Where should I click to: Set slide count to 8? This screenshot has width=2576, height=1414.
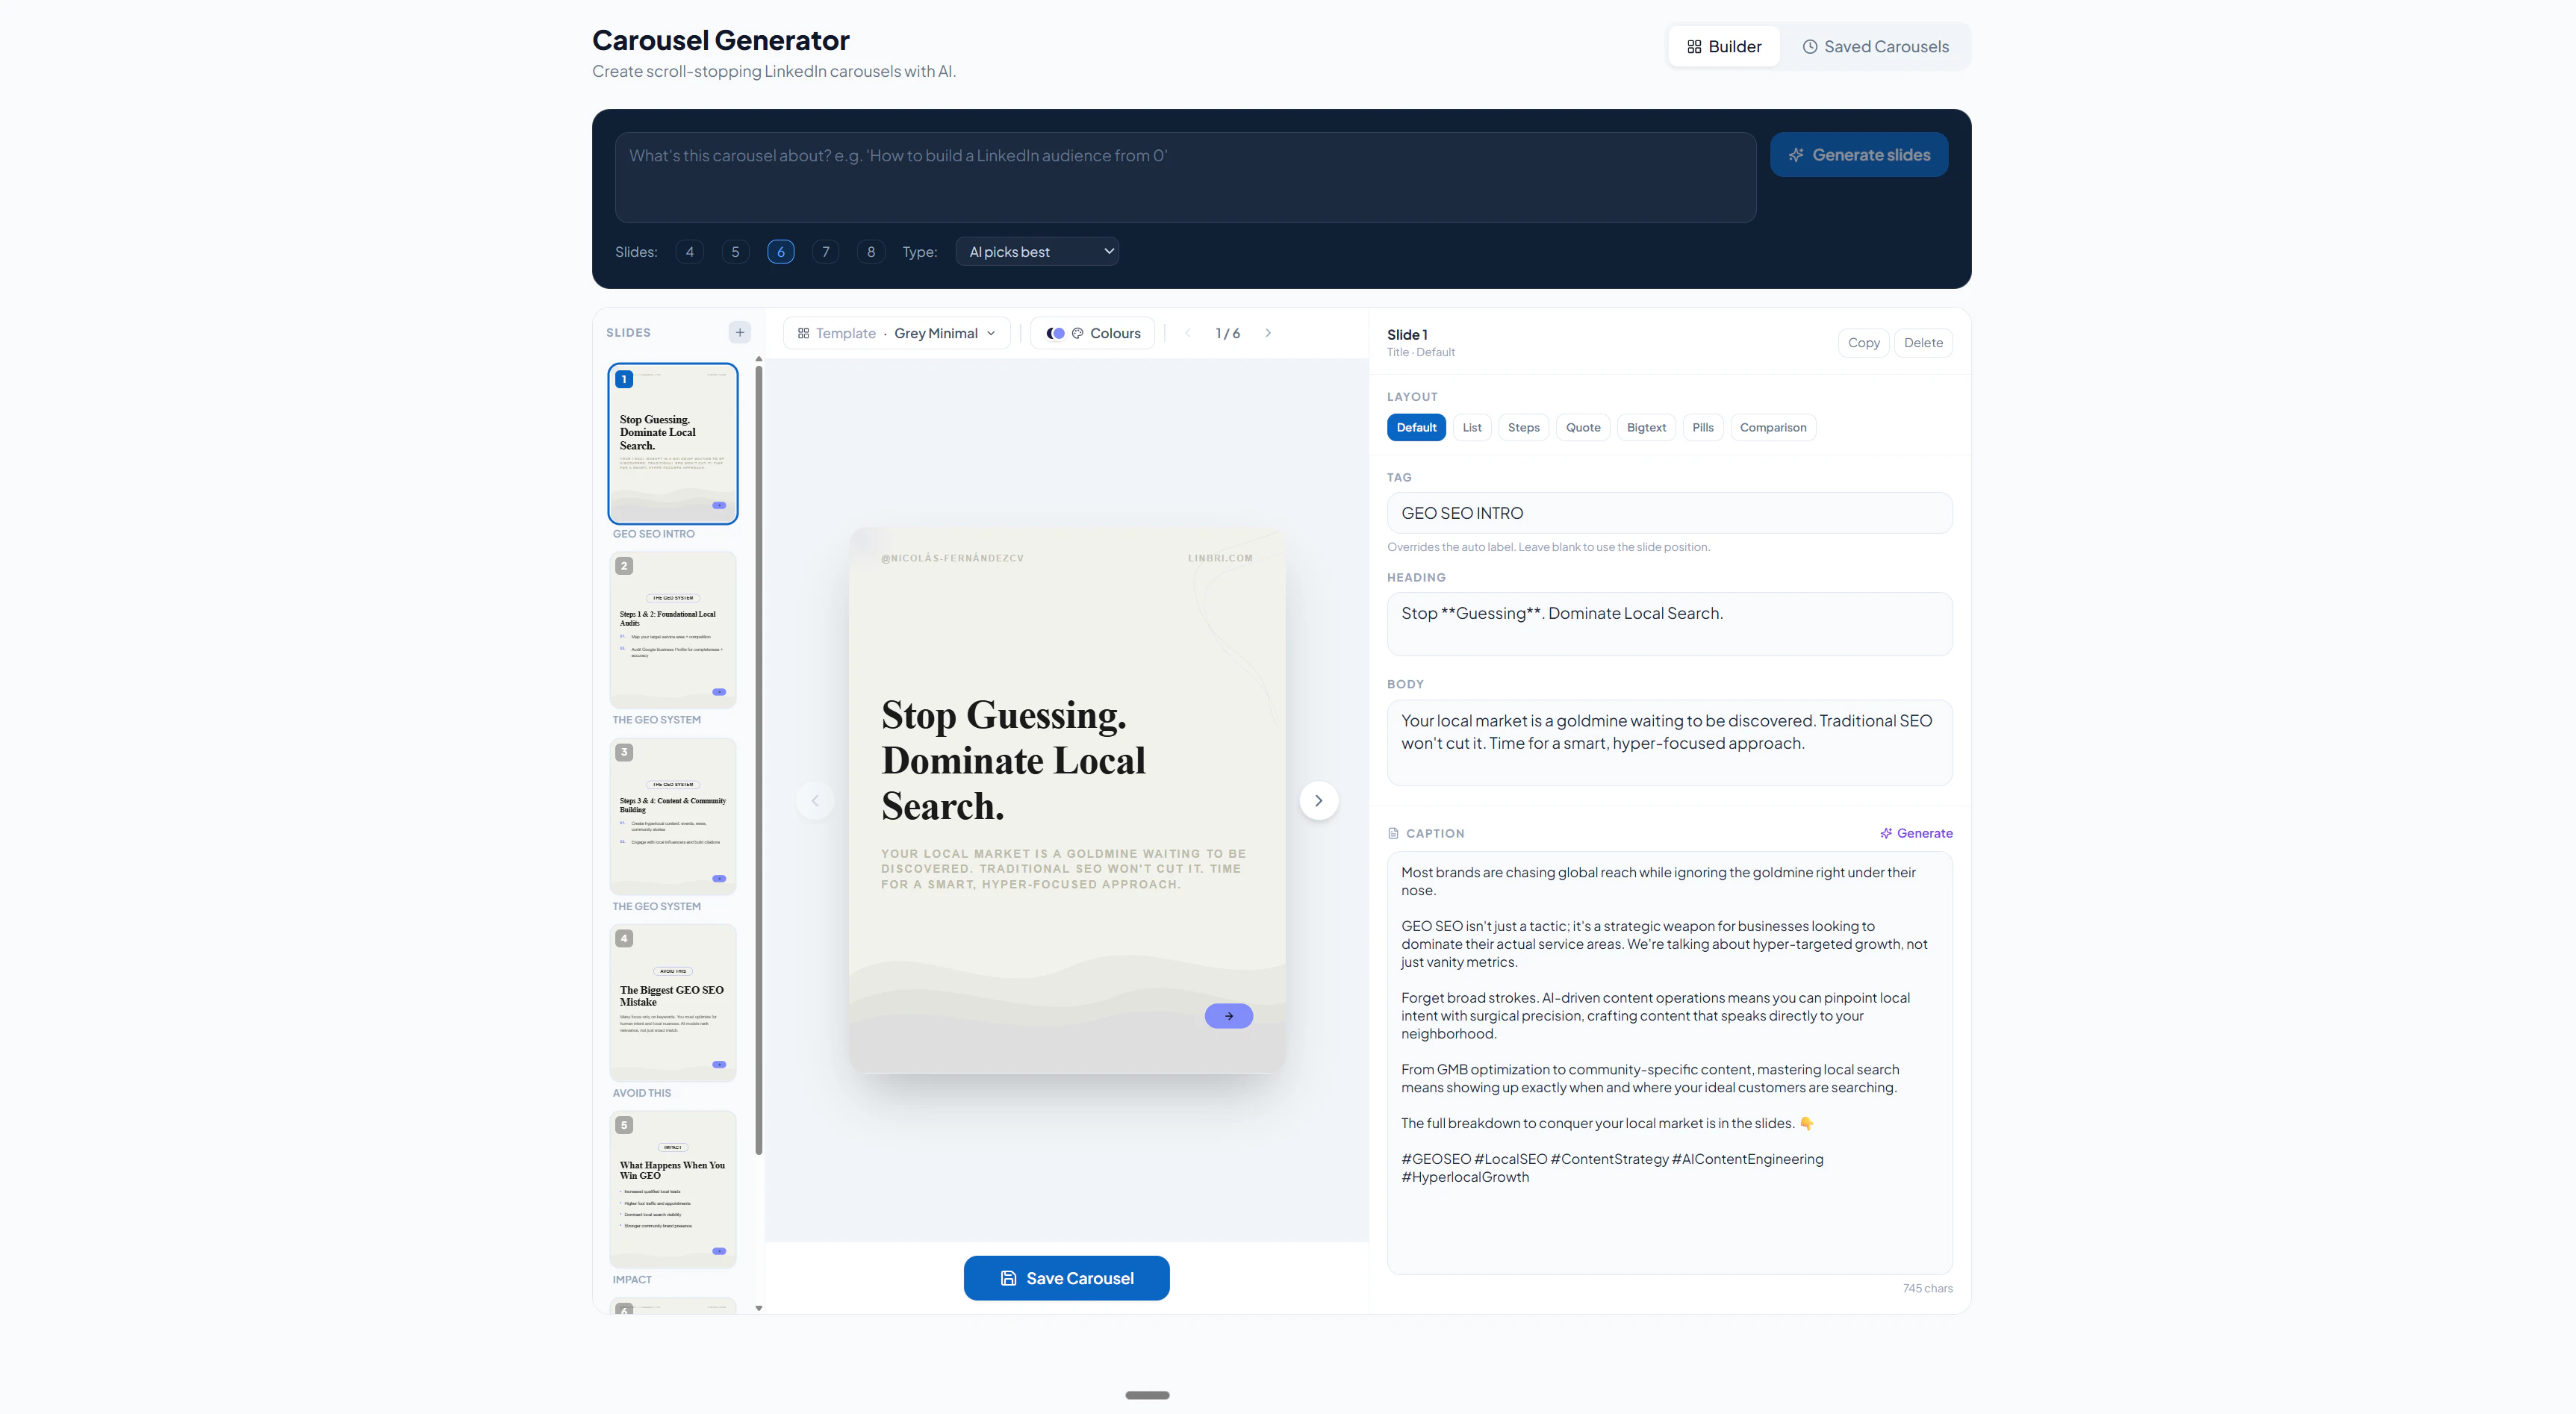tap(870, 252)
